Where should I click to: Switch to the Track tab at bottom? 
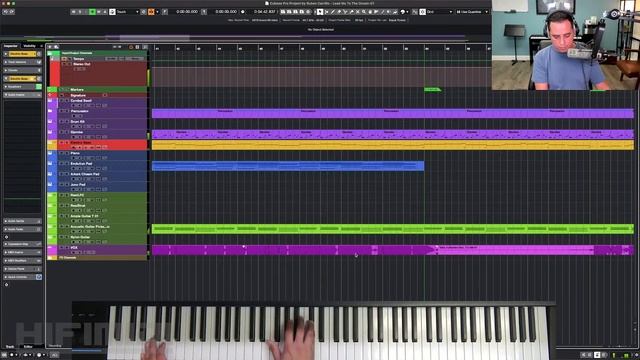[x=10, y=347]
